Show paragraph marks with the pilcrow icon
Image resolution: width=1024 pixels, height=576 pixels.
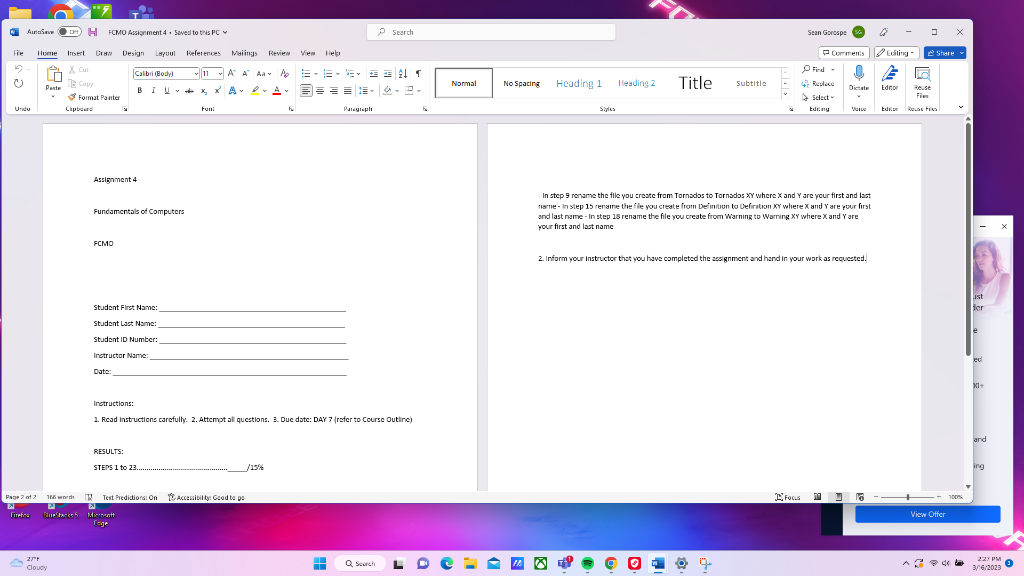[417, 72]
